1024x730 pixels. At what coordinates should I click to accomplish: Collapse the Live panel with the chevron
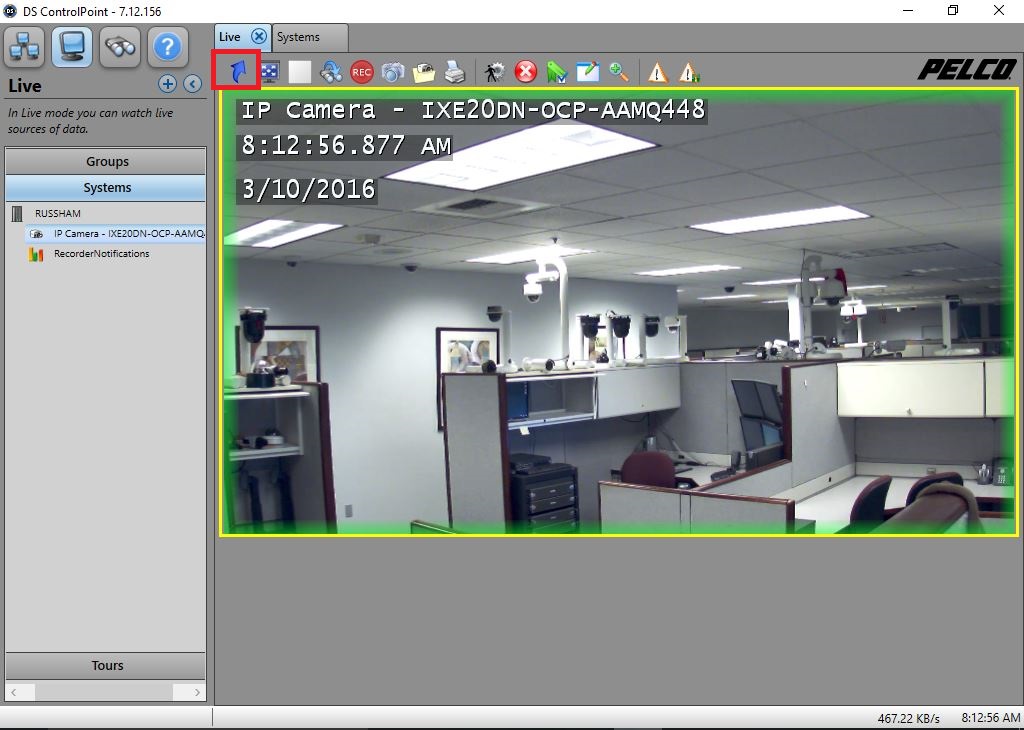click(191, 84)
